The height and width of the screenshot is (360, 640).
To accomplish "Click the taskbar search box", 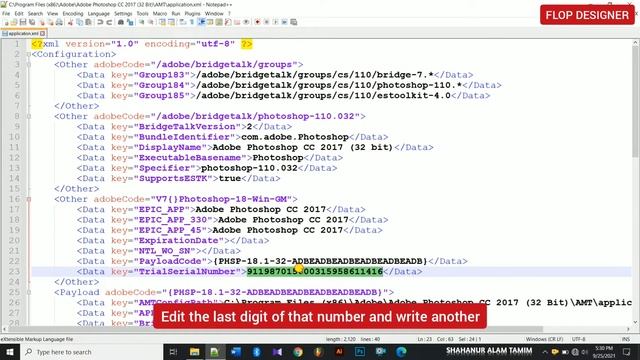I will [91, 352].
